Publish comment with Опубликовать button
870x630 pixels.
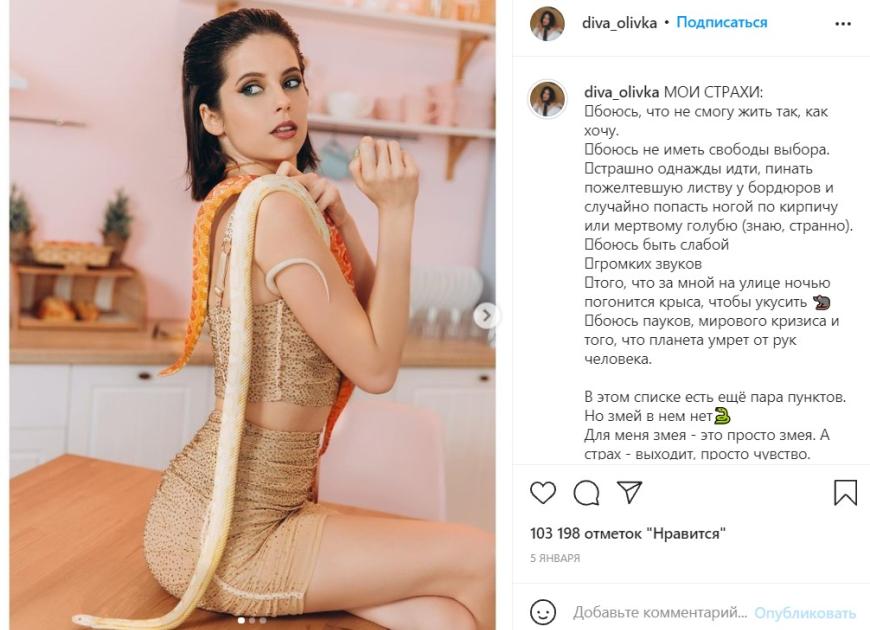click(805, 613)
